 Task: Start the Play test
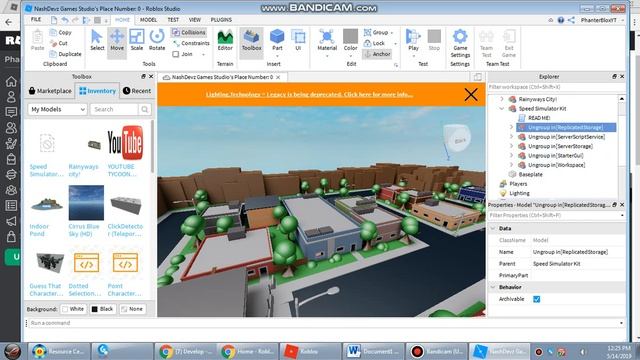coord(413,40)
